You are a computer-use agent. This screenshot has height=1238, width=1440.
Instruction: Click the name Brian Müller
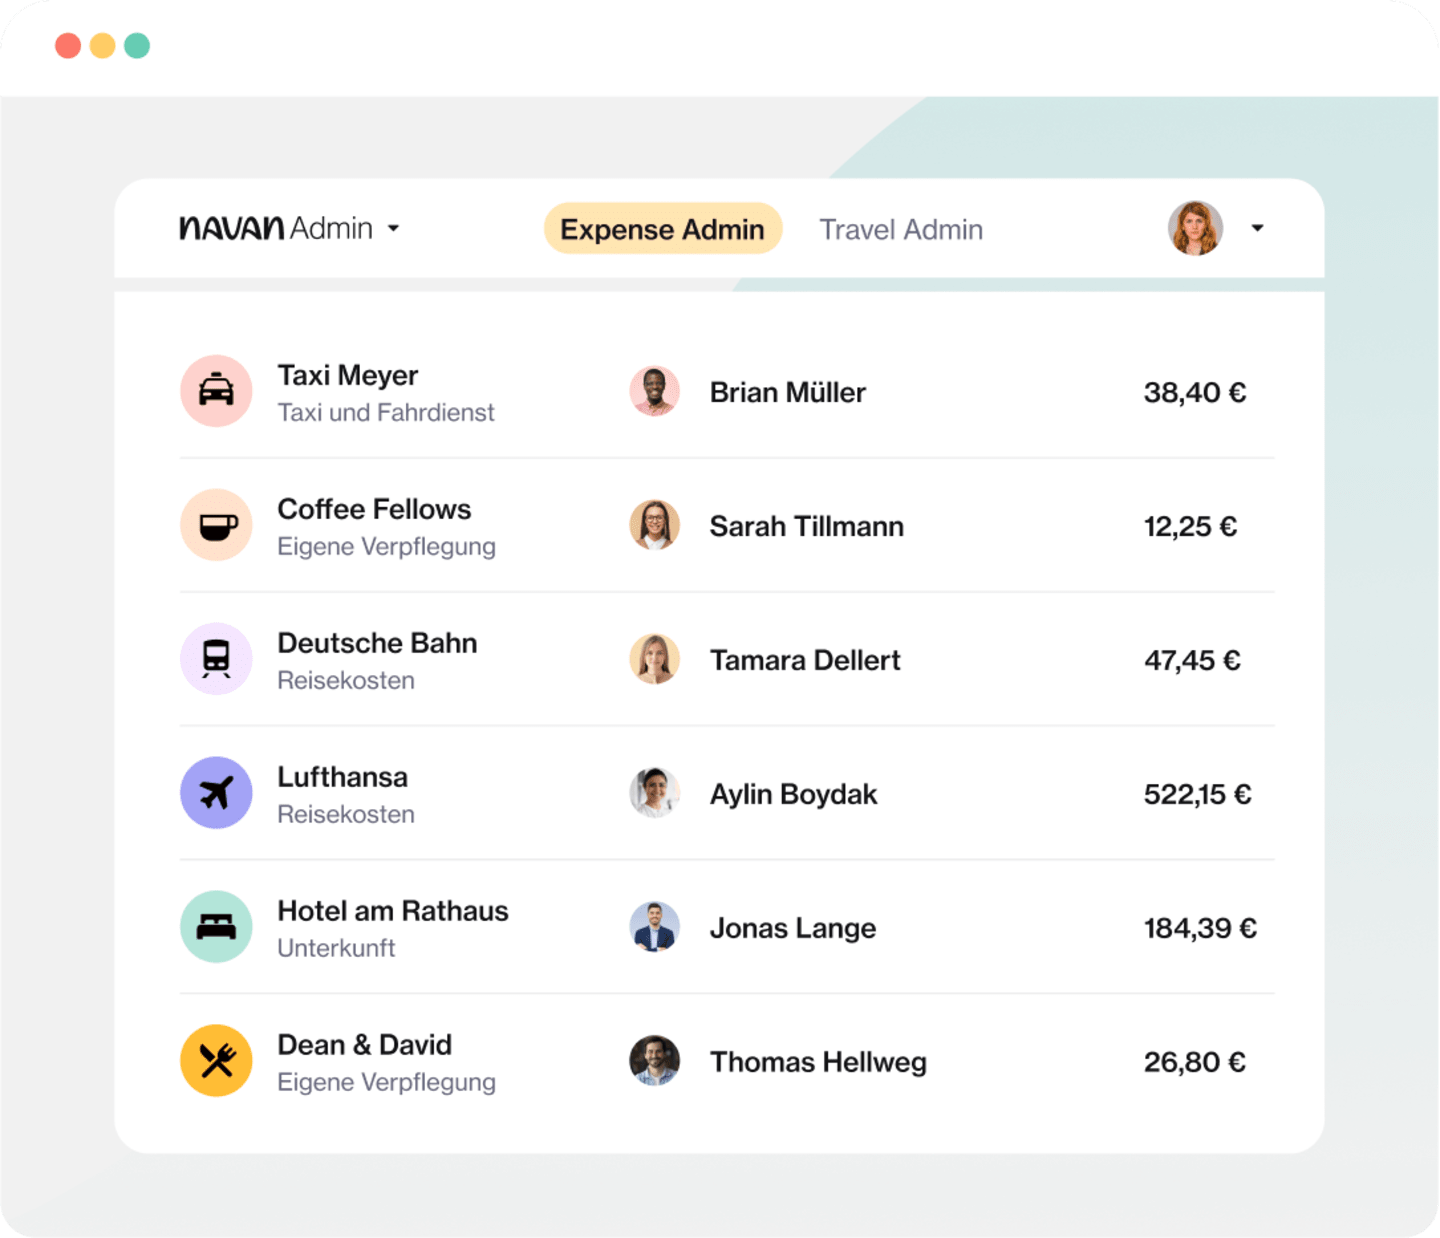788,392
